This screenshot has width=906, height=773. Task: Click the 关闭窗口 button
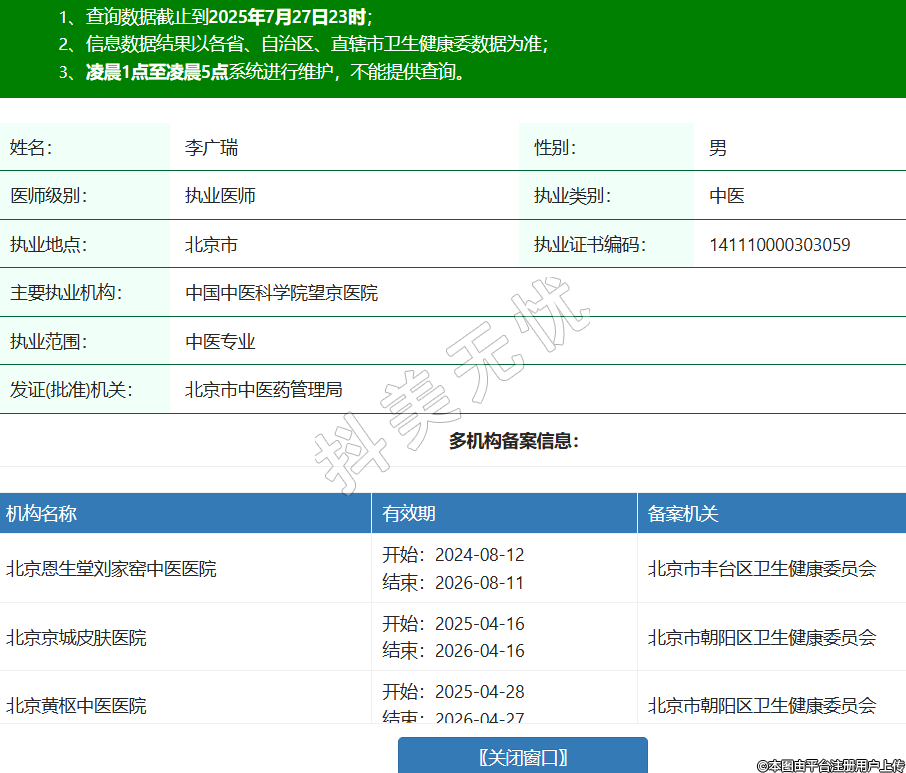pyautogui.click(x=522, y=757)
